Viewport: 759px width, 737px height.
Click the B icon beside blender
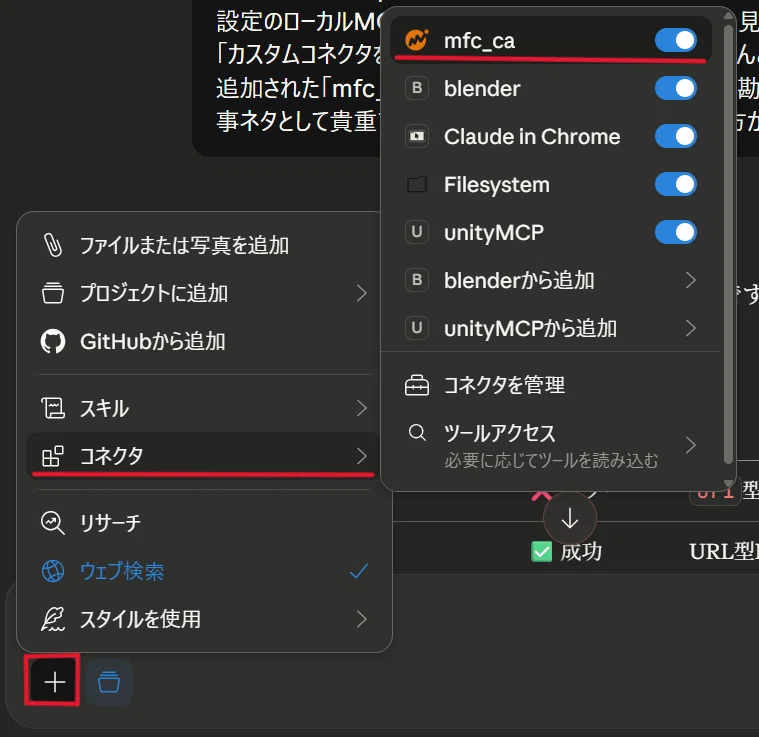tap(417, 88)
